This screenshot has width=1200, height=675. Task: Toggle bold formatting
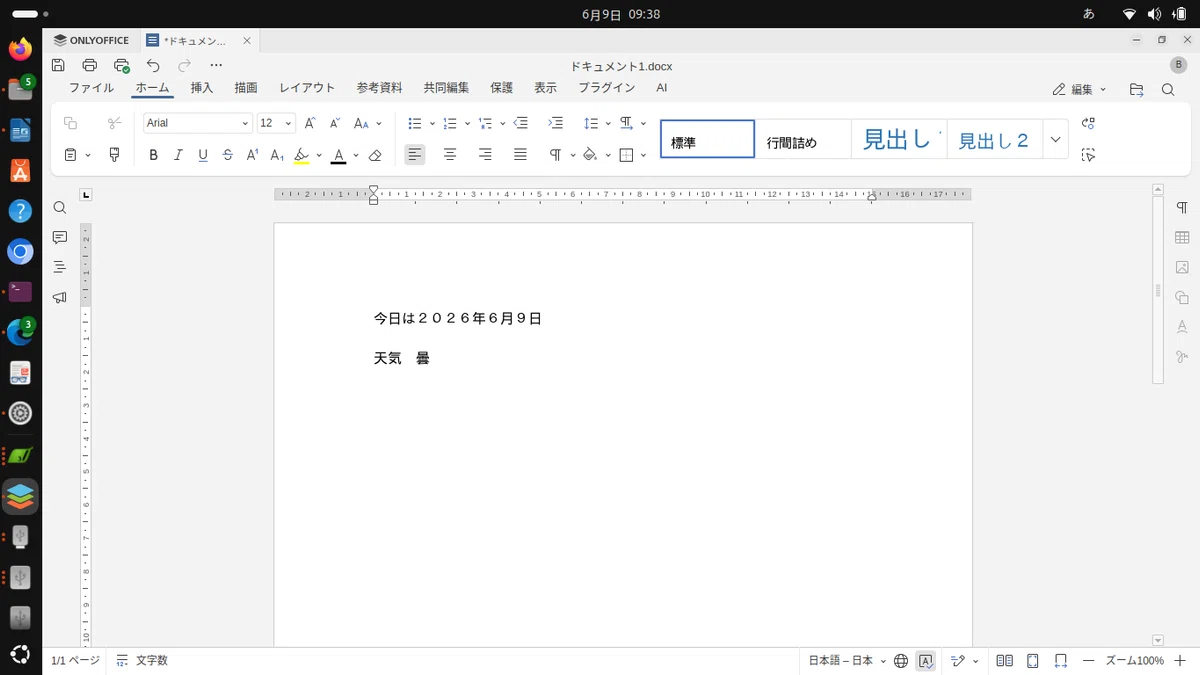153,155
